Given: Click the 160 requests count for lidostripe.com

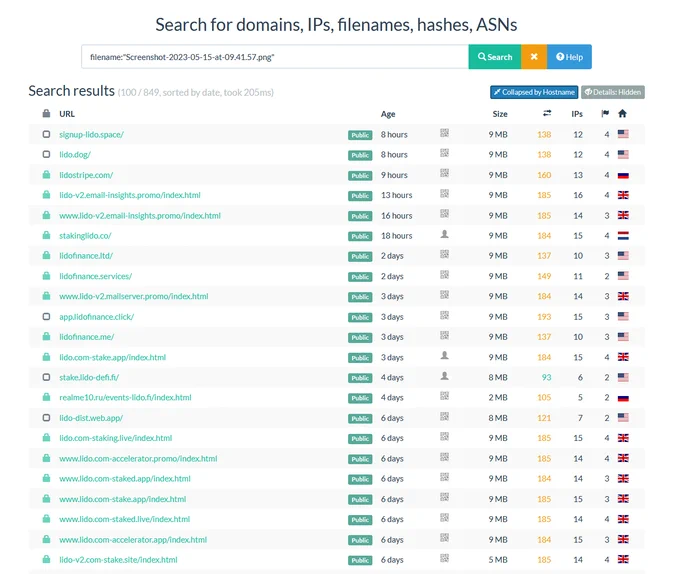Looking at the screenshot, I should click(544, 175).
